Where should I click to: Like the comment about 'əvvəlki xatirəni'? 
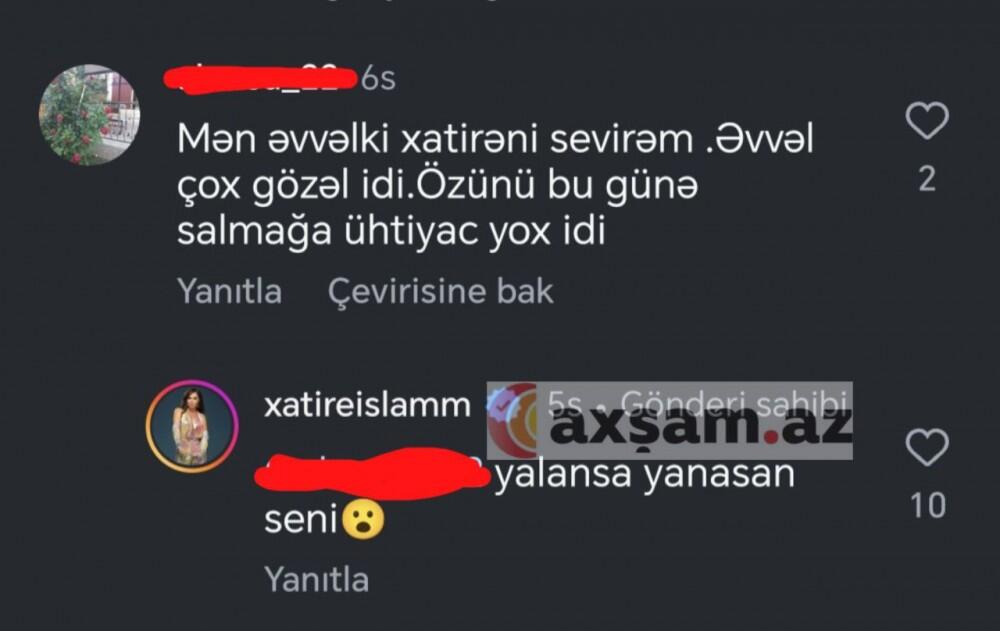(927, 120)
